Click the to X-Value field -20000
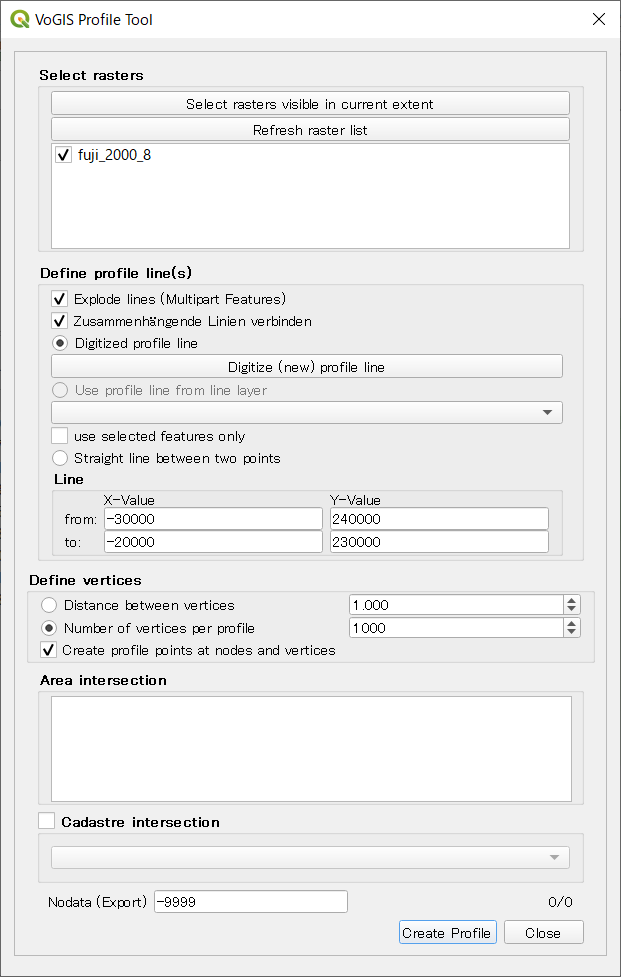The image size is (621, 977). pos(213,542)
